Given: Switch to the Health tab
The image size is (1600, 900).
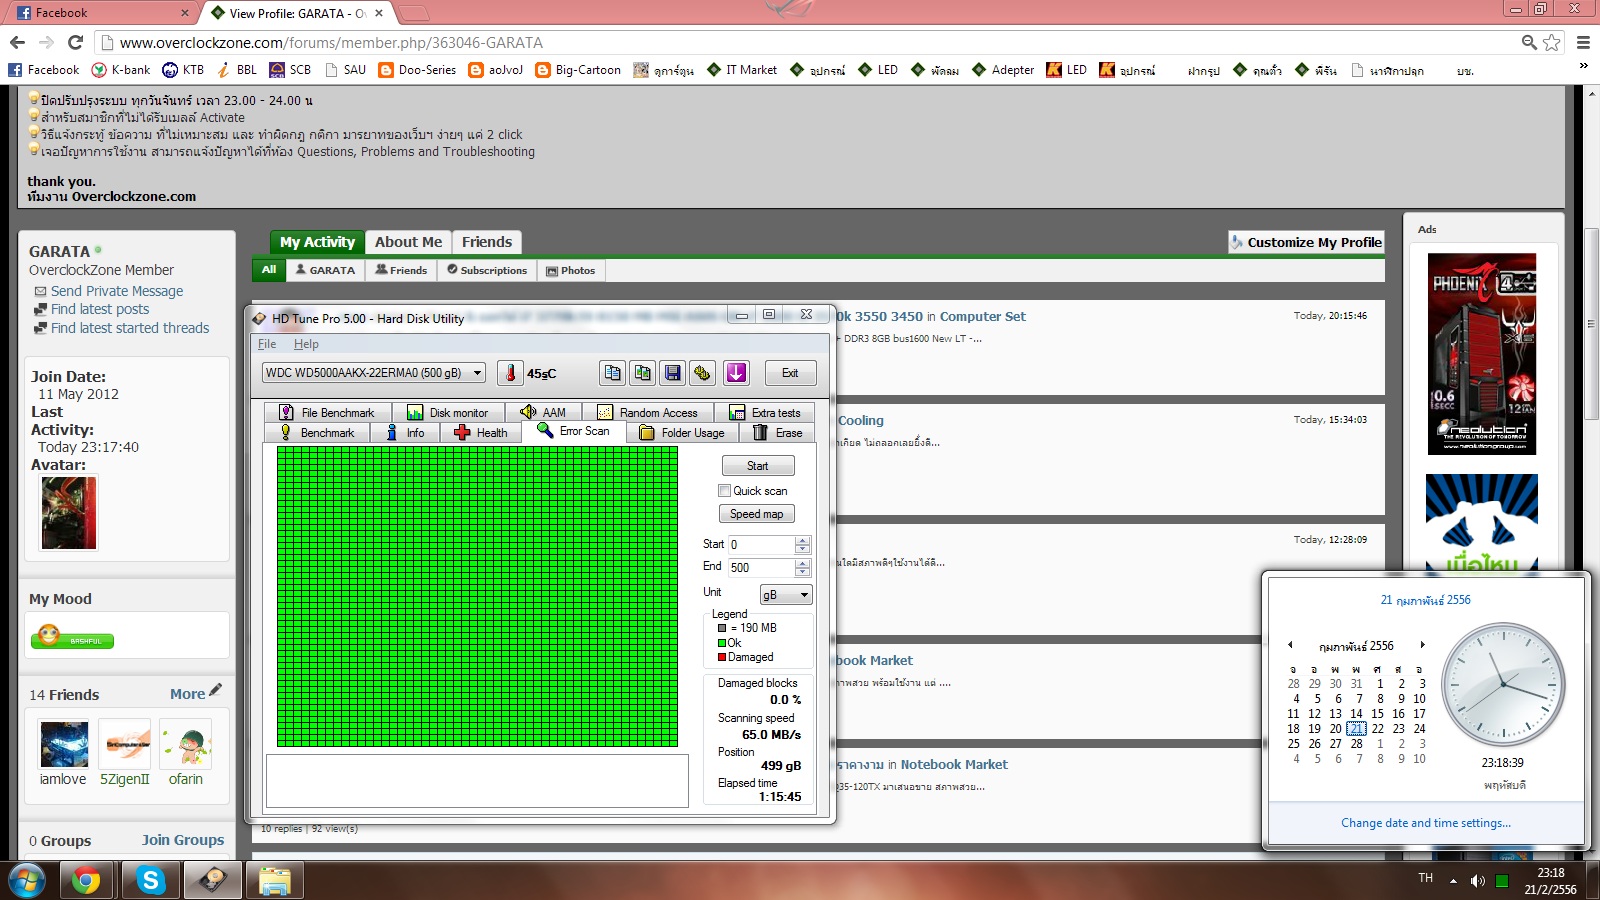Looking at the screenshot, I should (x=481, y=433).
